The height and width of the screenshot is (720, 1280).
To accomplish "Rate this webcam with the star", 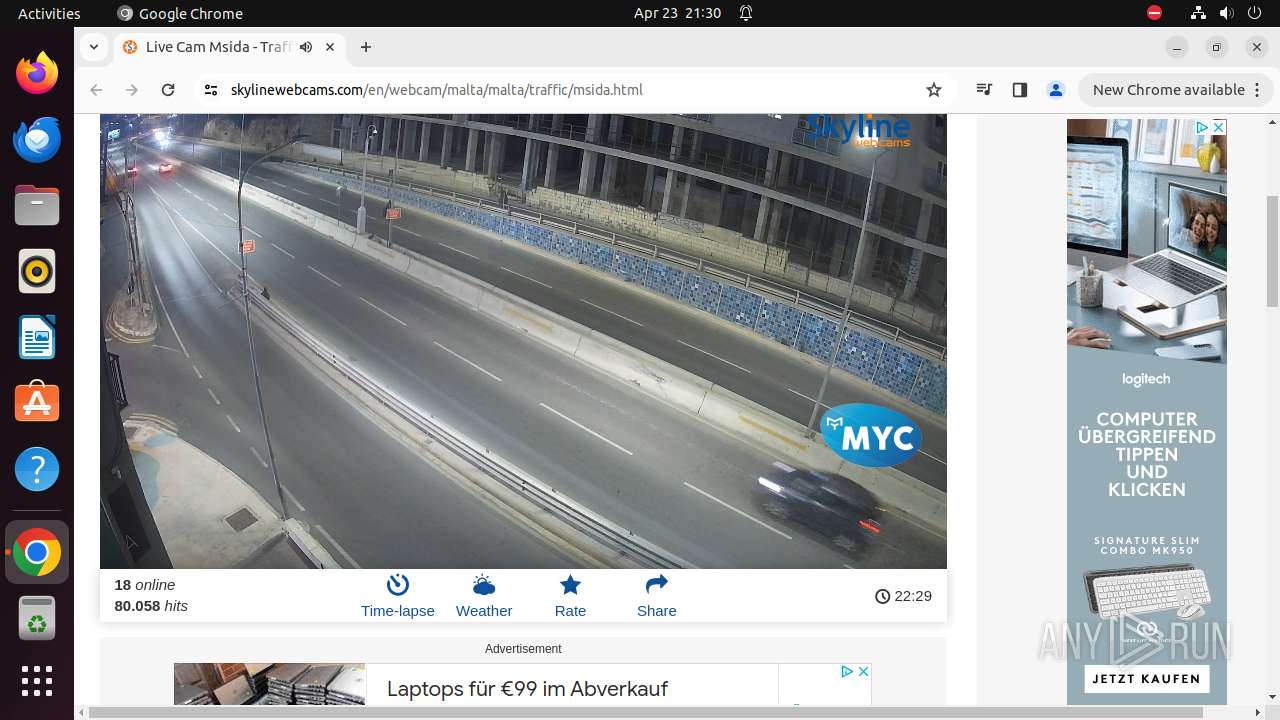I will (x=570, y=596).
